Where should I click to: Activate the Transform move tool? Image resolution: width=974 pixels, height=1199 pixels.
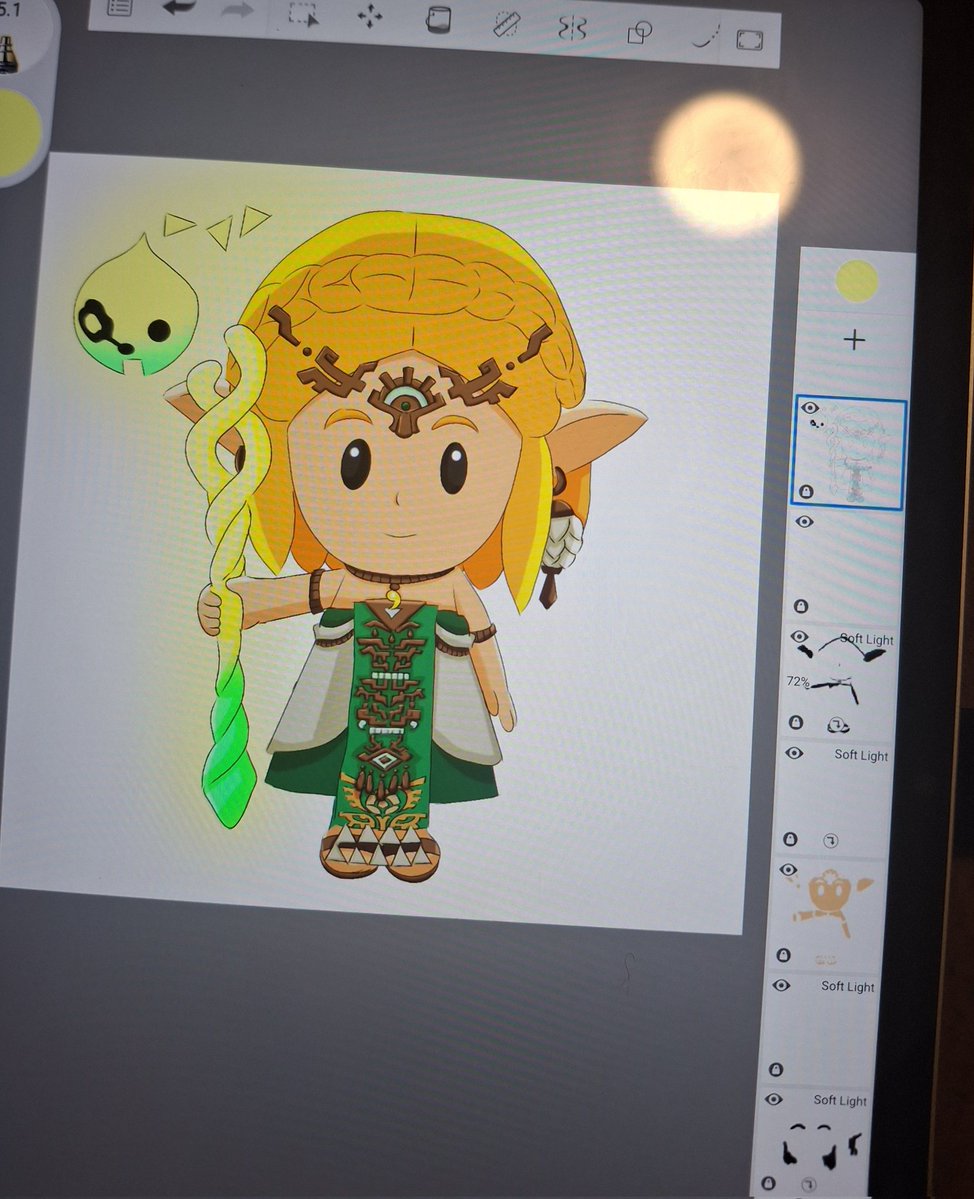coord(370,16)
